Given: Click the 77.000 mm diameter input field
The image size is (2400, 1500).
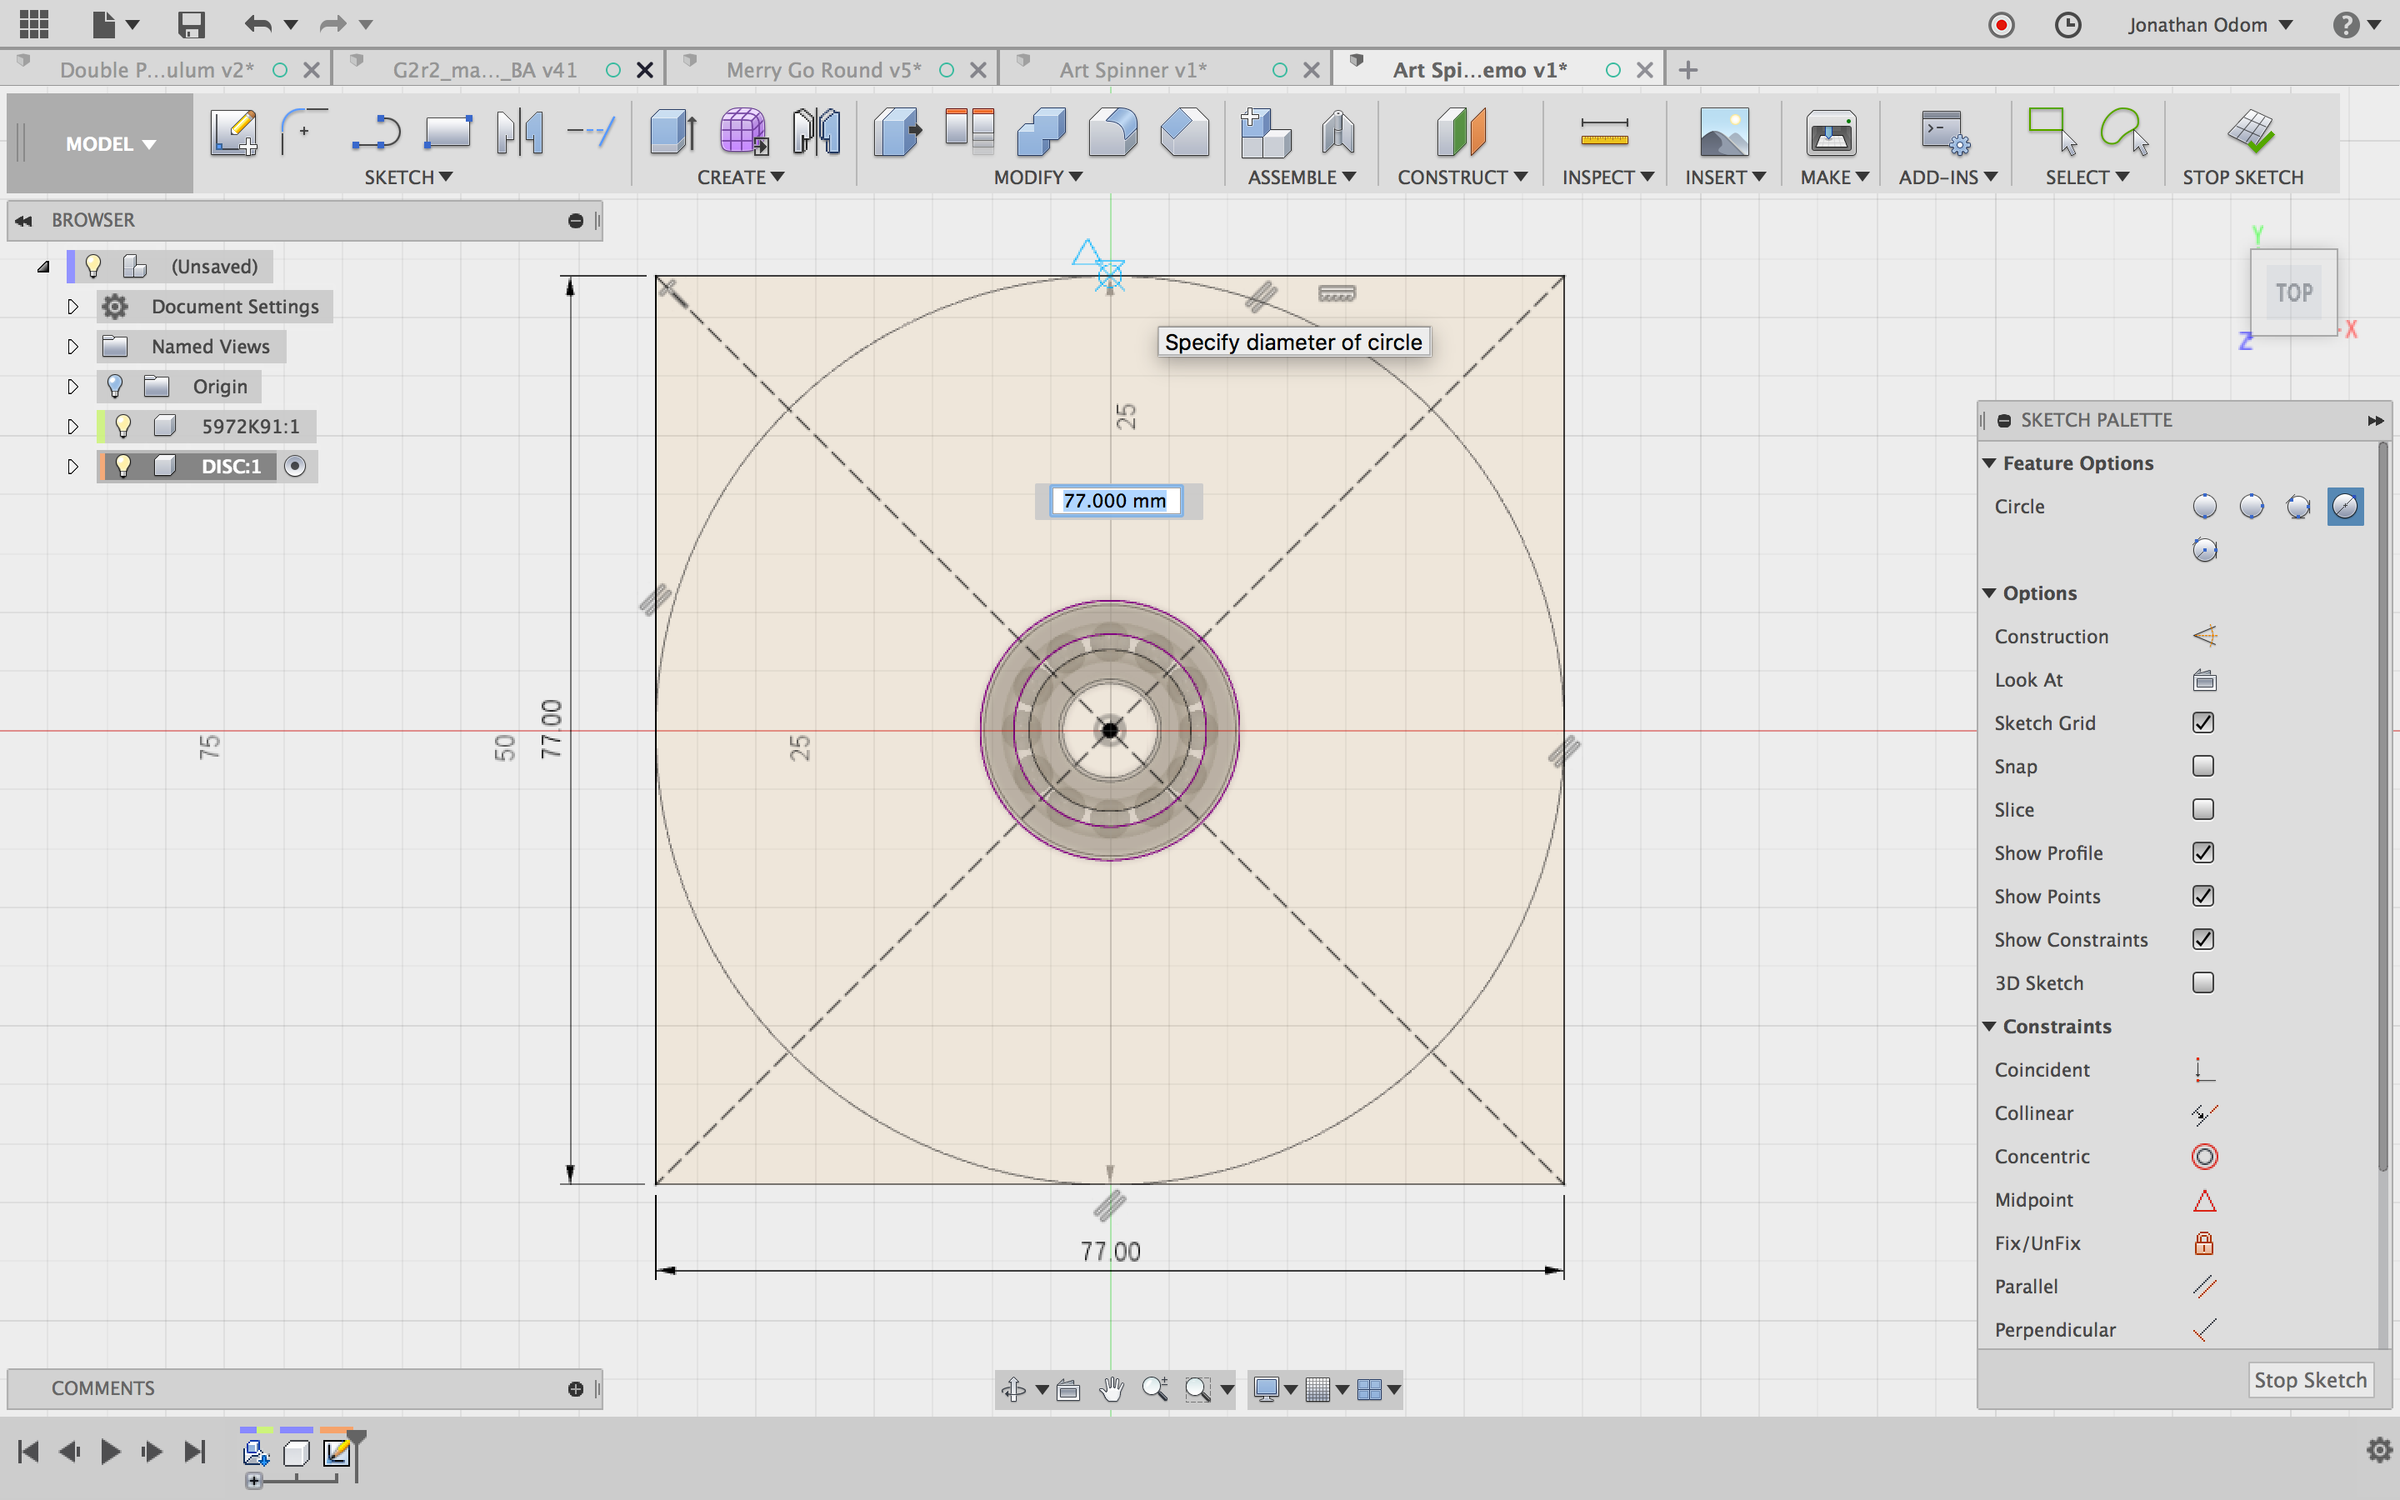Looking at the screenshot, I should (1115, 500).
